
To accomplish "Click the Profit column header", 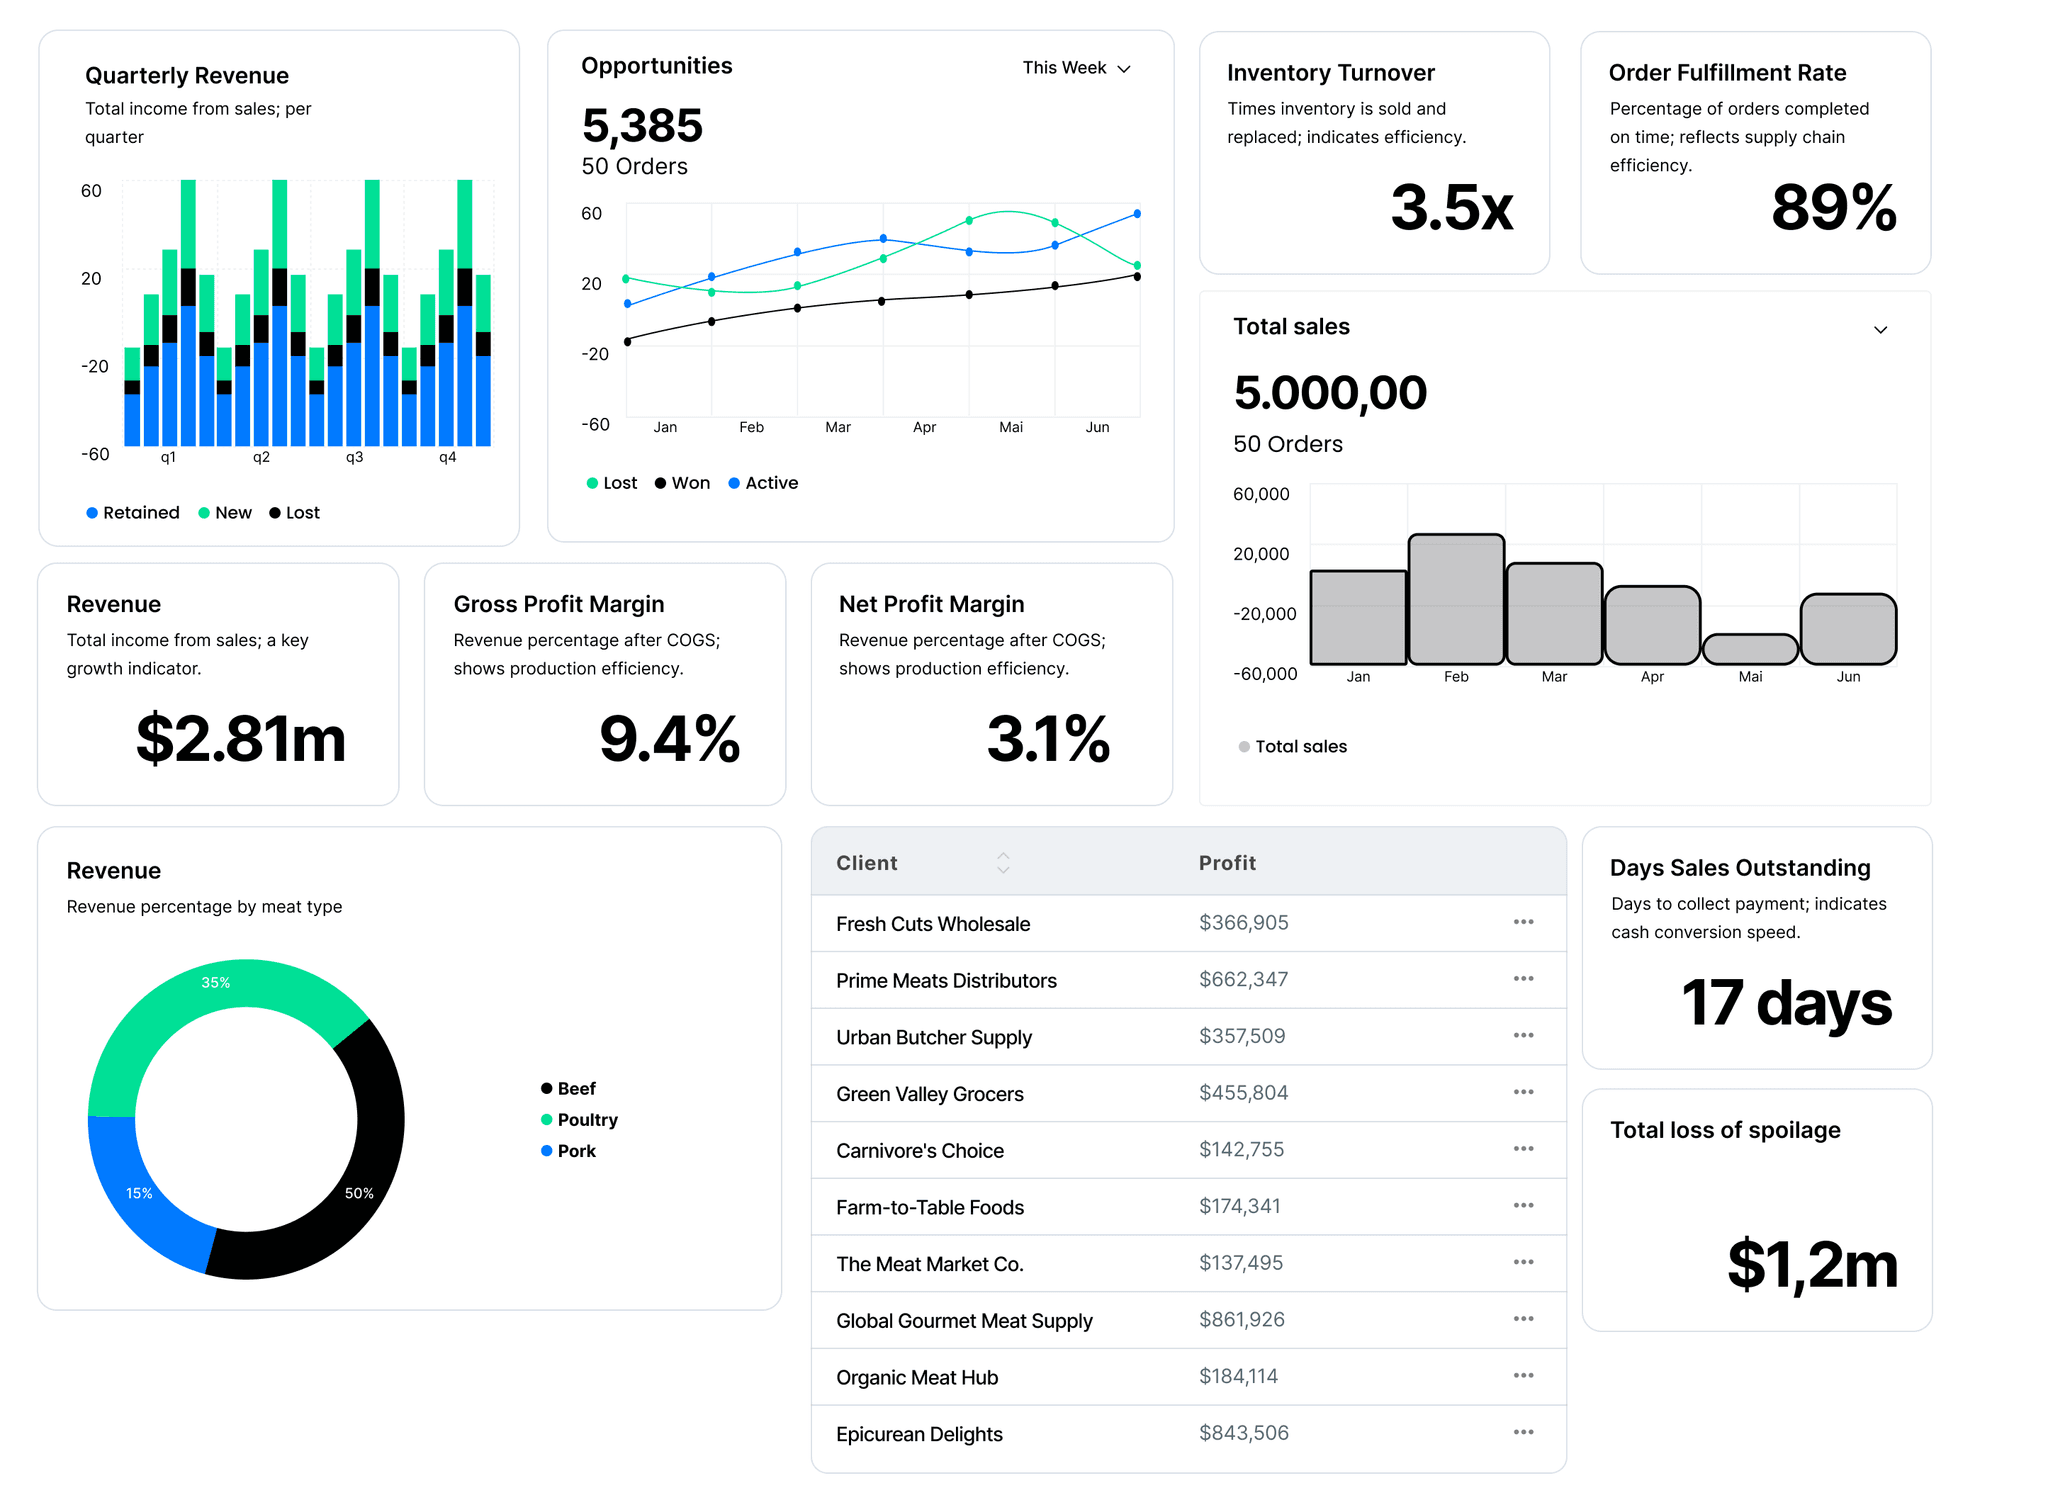I will pyautogui.click(x=1227, y=863).
